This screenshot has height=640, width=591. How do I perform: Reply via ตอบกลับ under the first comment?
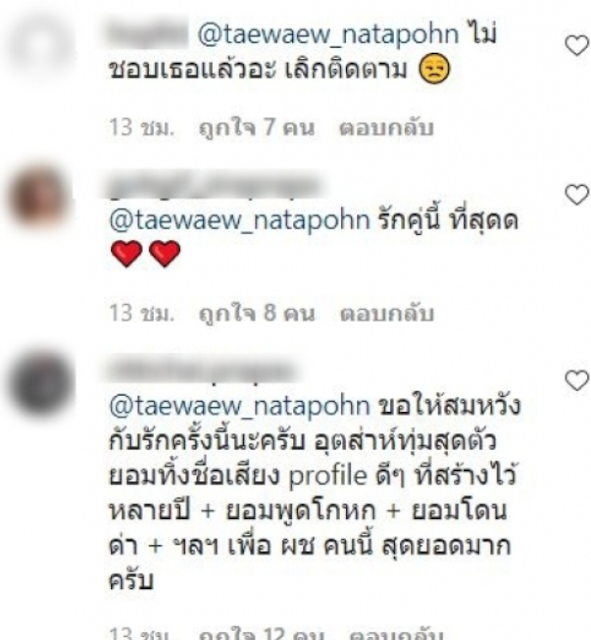pos(386,127)
